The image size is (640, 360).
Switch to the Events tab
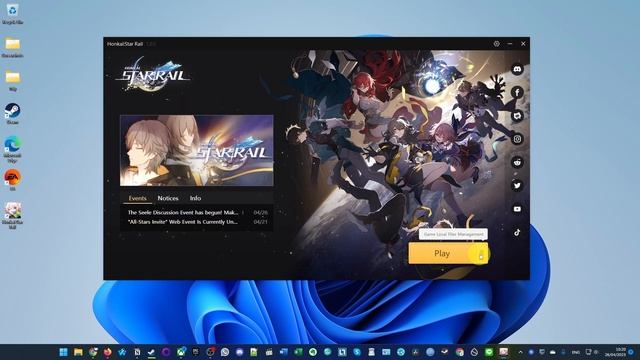137,198
